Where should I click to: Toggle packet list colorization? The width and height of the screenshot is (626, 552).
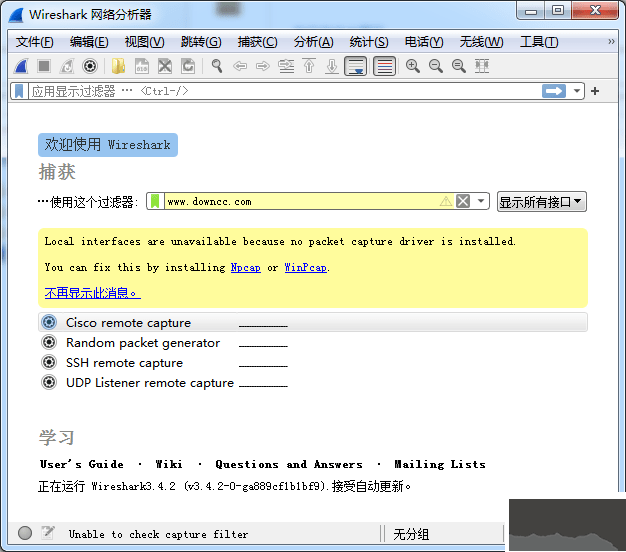pyautogui.click(x=384, y=66)
